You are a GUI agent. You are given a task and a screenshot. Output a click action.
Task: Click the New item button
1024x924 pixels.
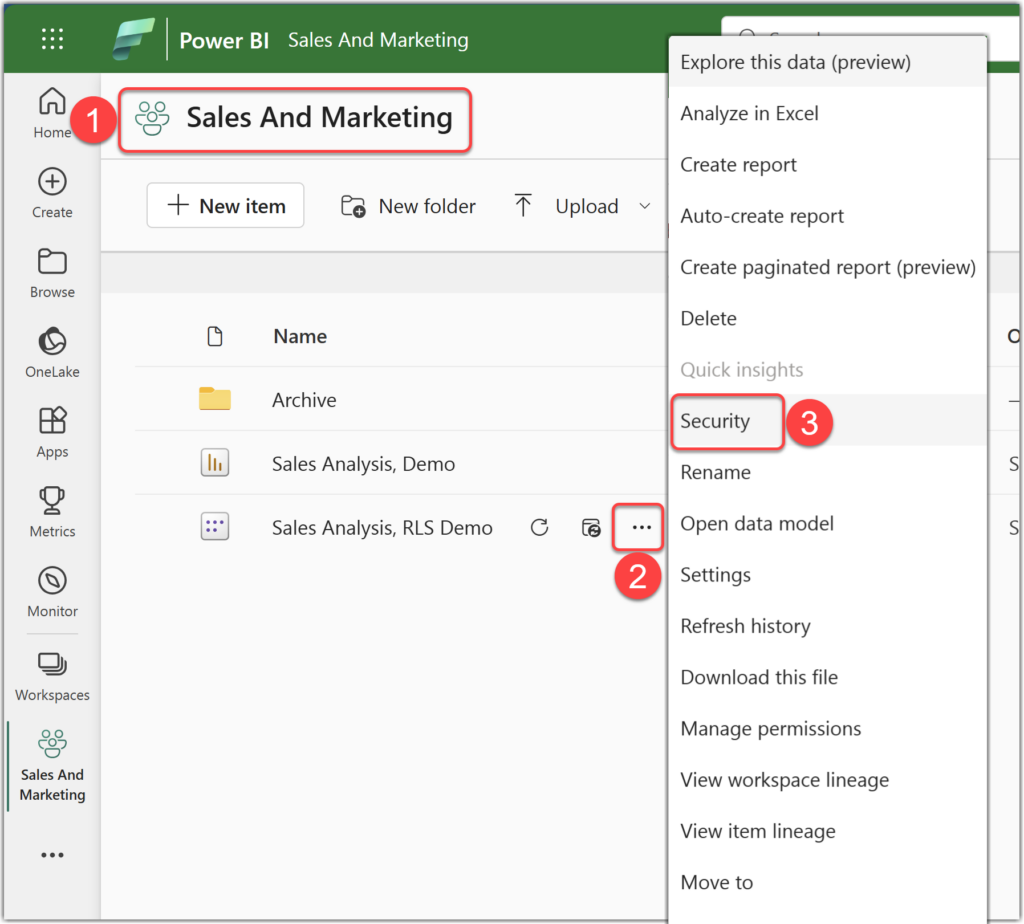[x=225, y=206]
